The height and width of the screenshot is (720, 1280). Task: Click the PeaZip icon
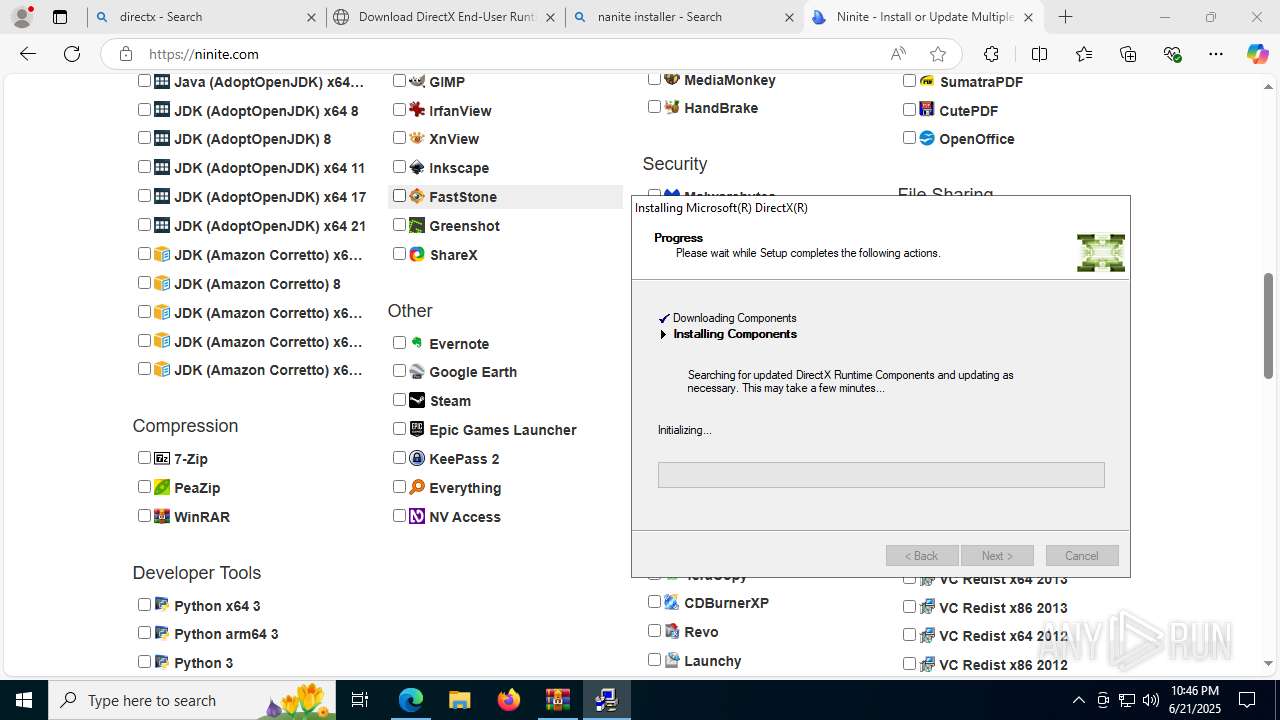tap(162, 487)
